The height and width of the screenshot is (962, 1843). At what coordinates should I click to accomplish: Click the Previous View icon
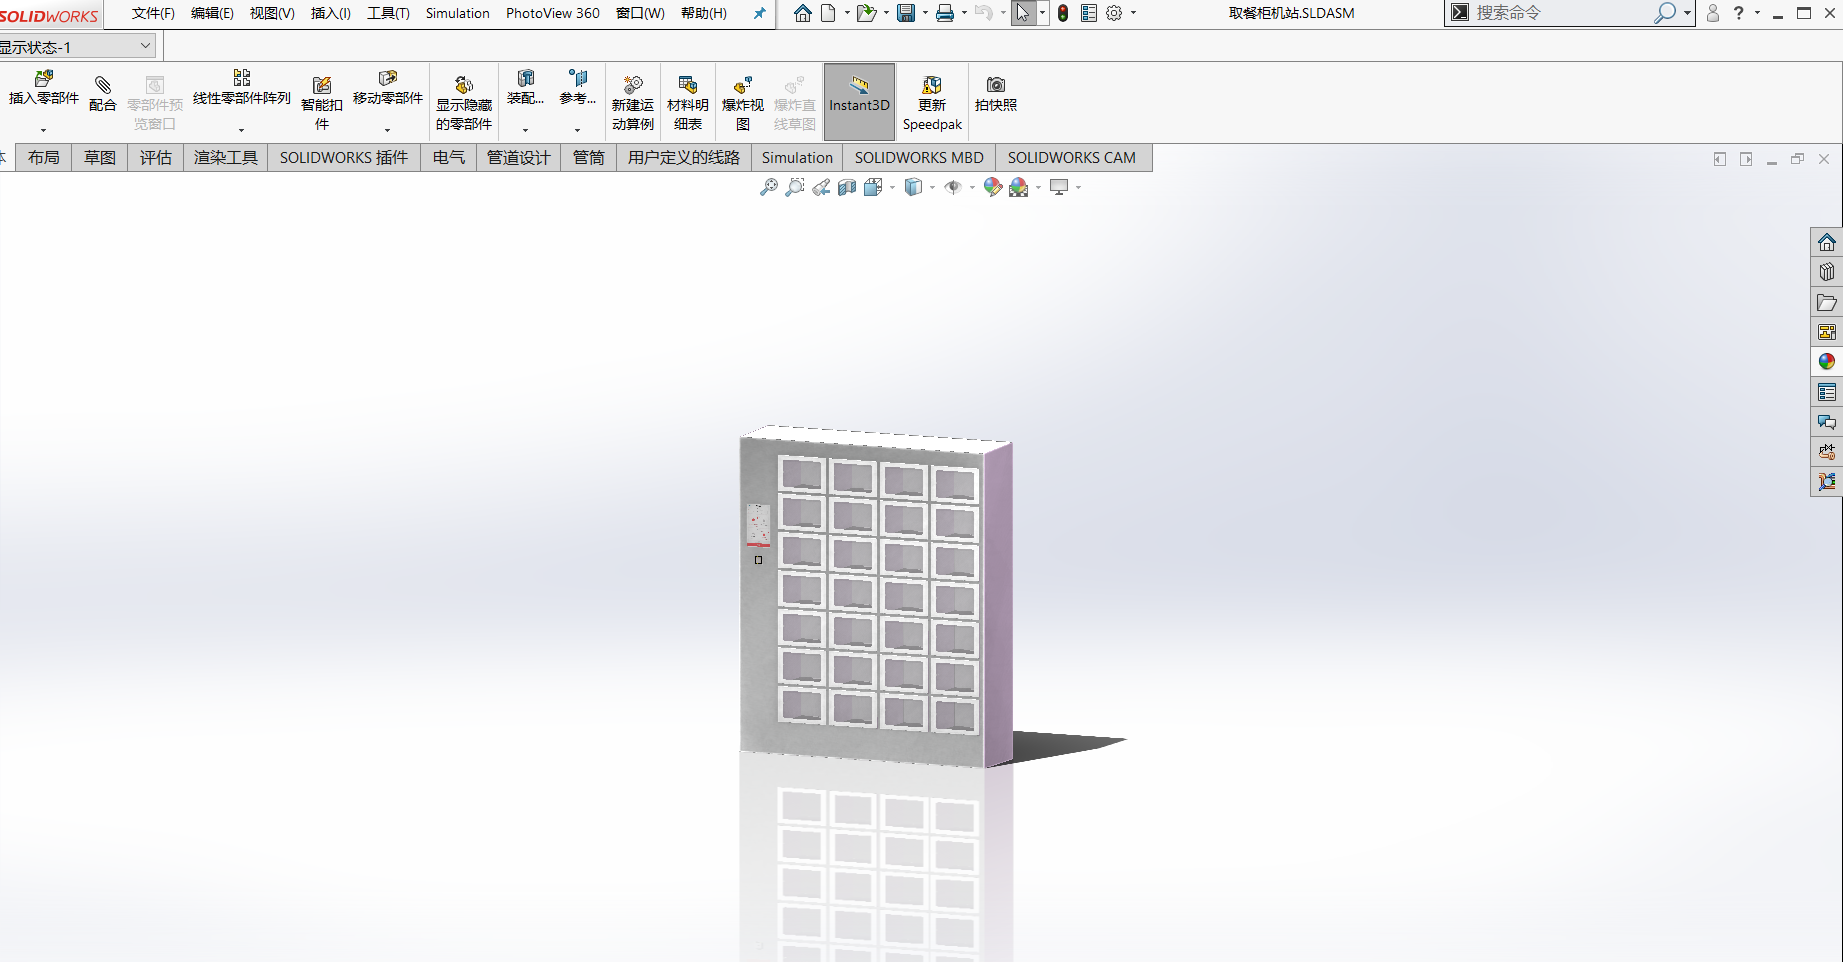[x=821, y=187]
